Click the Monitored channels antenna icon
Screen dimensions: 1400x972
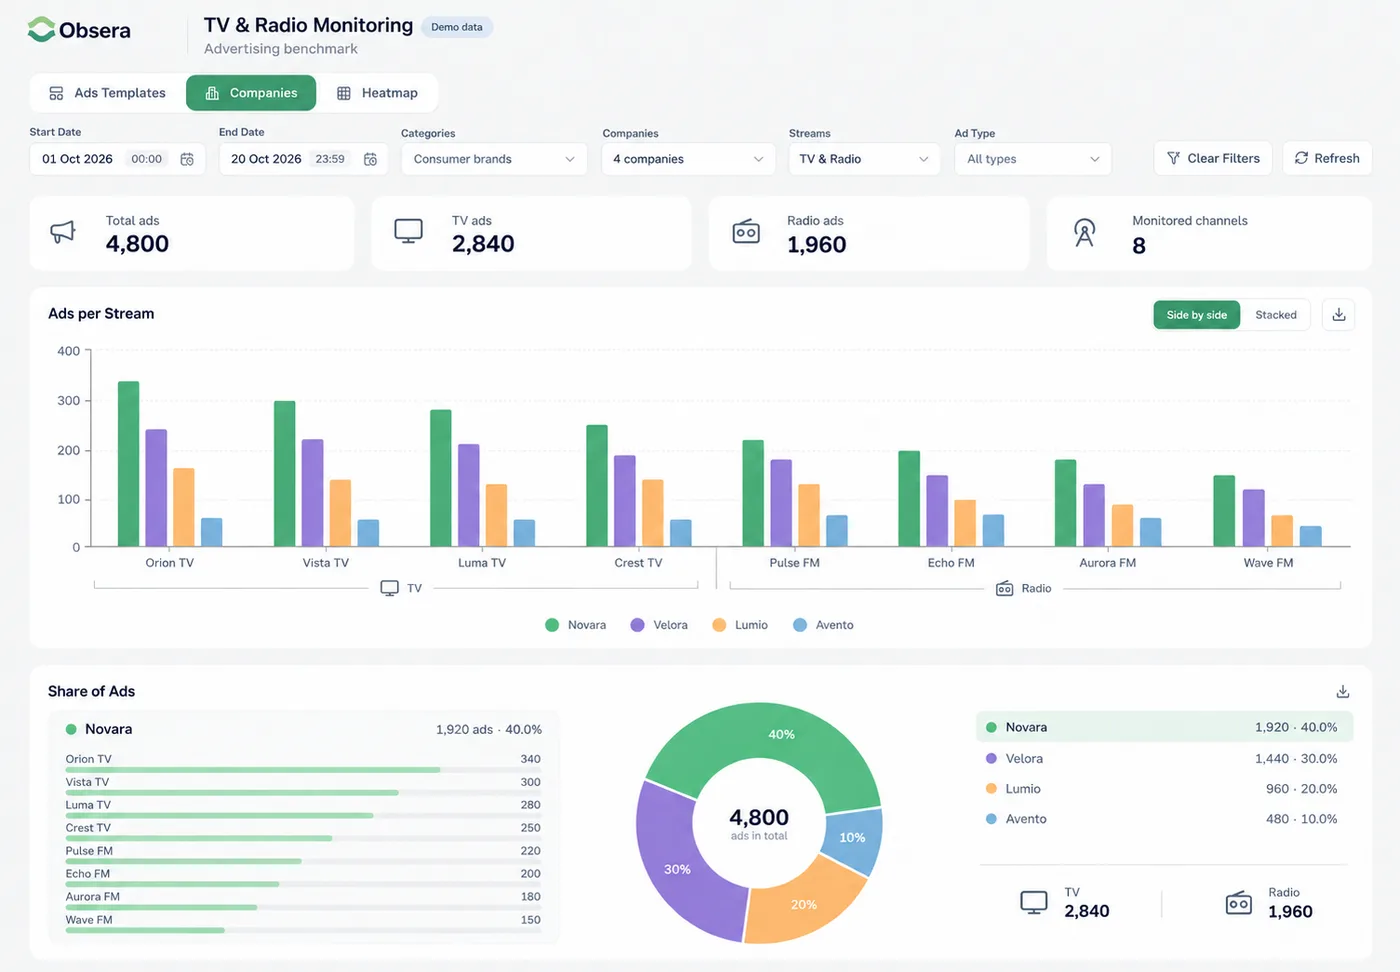1084,233
